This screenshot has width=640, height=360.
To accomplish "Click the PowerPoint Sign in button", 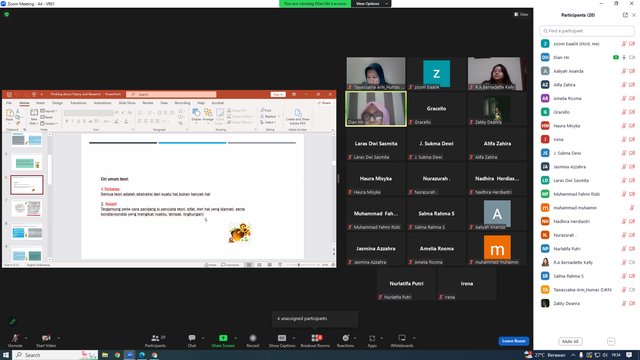I will [x=278, y=94].
